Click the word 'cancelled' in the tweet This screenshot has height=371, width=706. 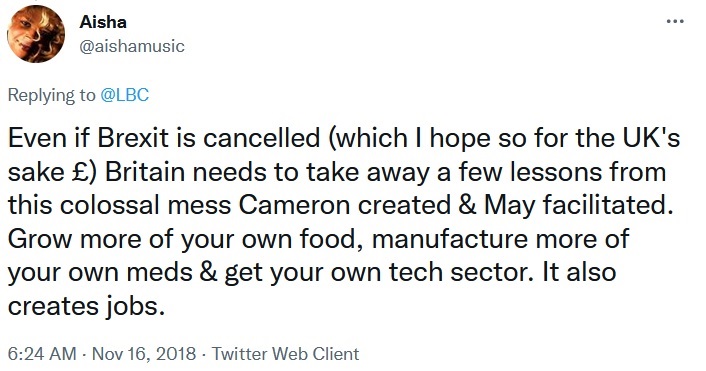coord(261,138)
